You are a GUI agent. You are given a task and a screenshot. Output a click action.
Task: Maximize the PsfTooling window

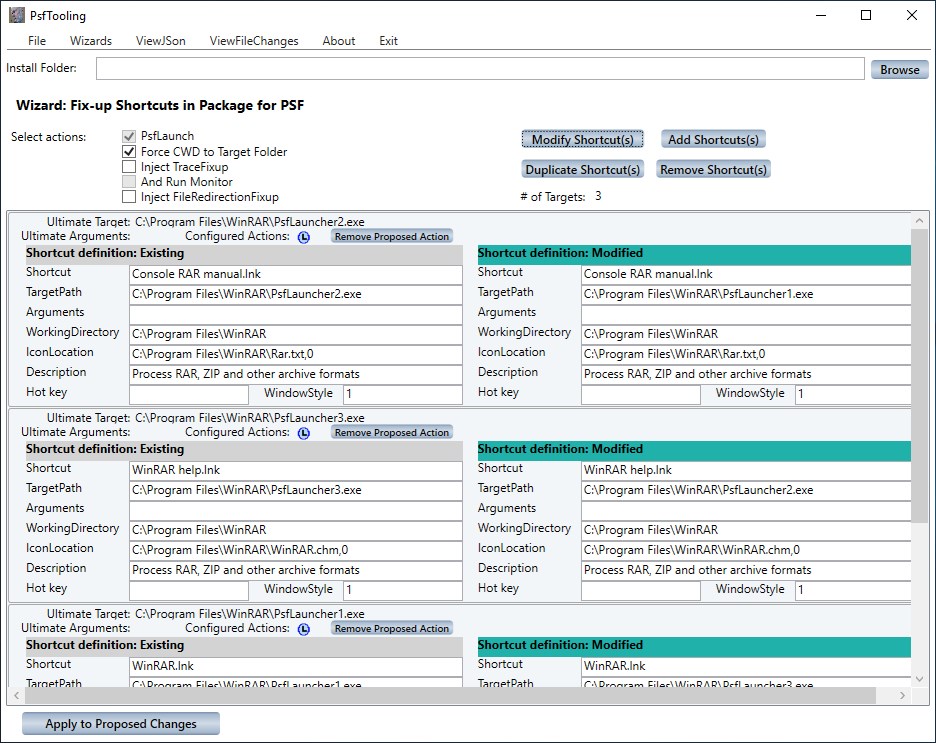click(866, 16)
